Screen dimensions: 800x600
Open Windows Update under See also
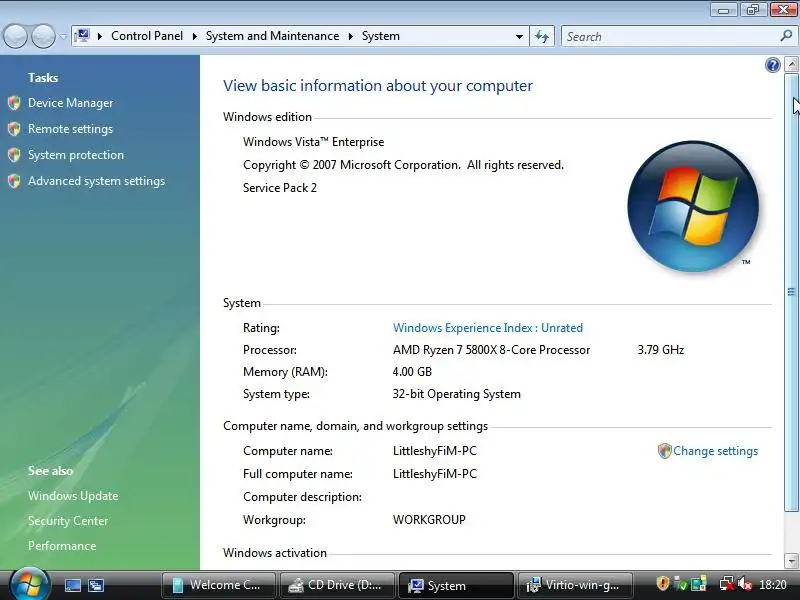pyautogui.click(x=73, y=496)
